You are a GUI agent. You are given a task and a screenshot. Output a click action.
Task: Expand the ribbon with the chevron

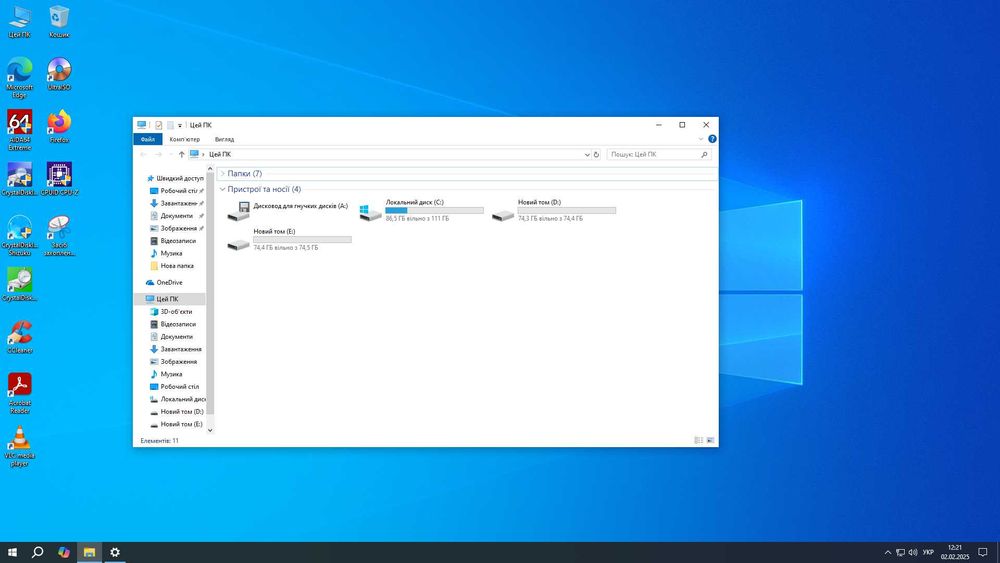point(700,139)
